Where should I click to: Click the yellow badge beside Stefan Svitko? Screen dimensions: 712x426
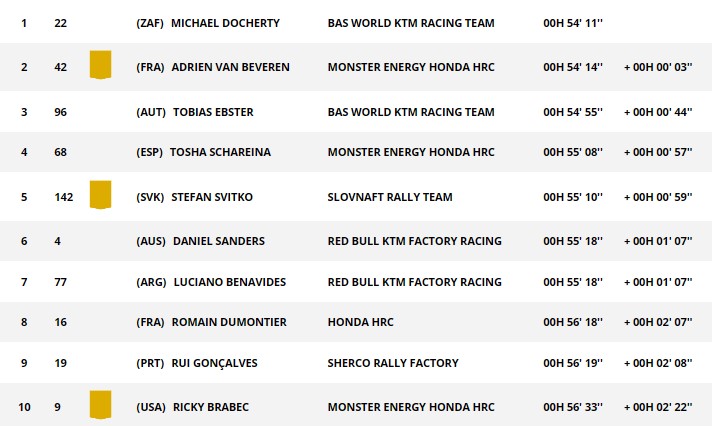[100, 195]
